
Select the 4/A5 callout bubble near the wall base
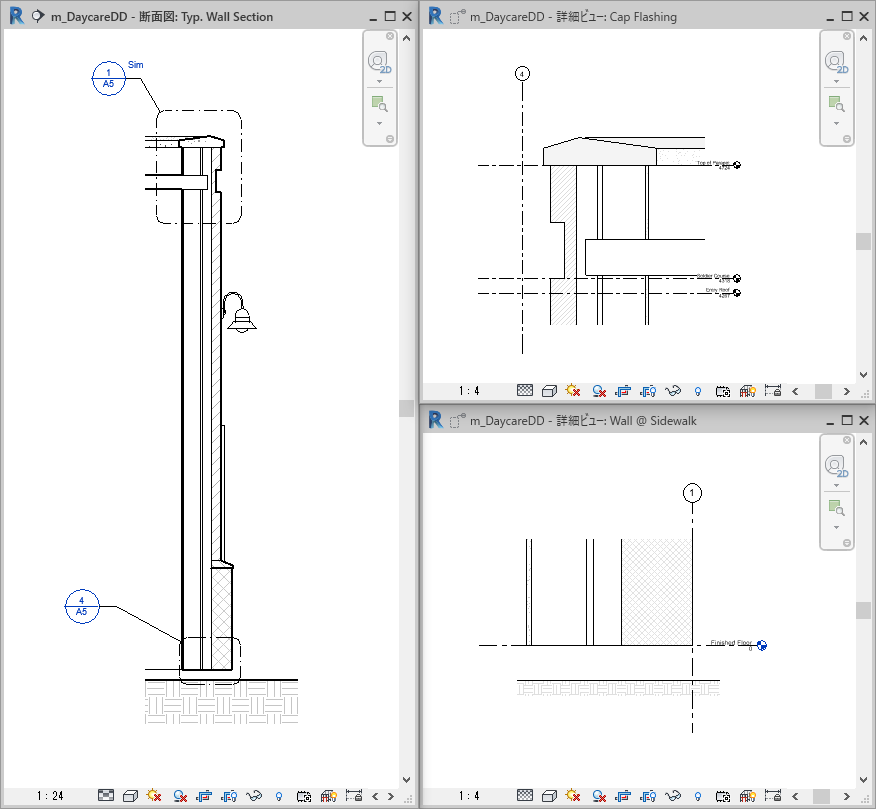pyautogui.click(x=82, y=606)
